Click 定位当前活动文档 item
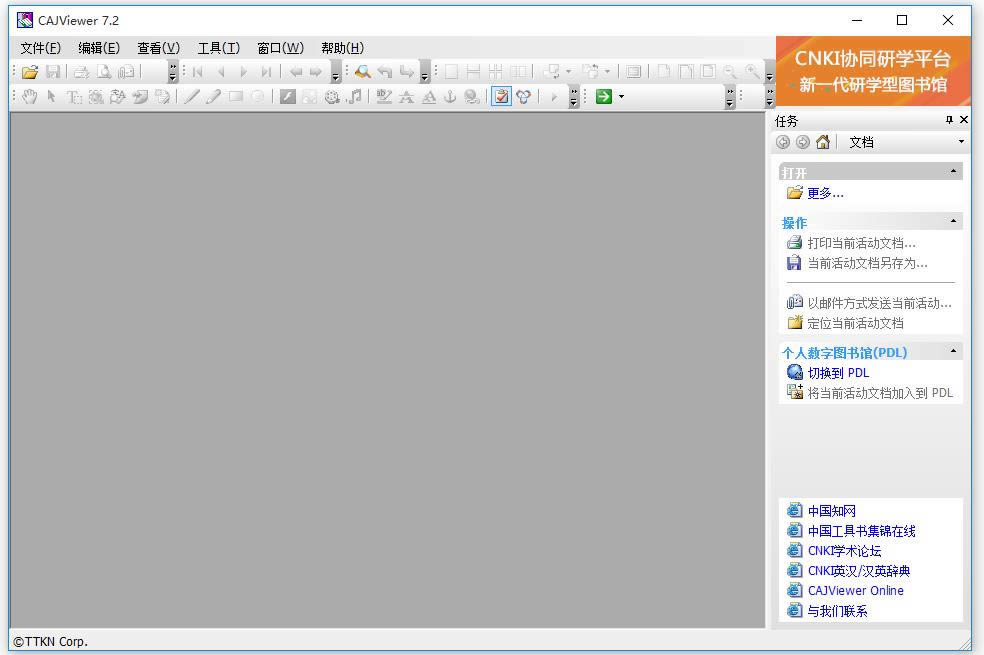 [x=855, y=324]
